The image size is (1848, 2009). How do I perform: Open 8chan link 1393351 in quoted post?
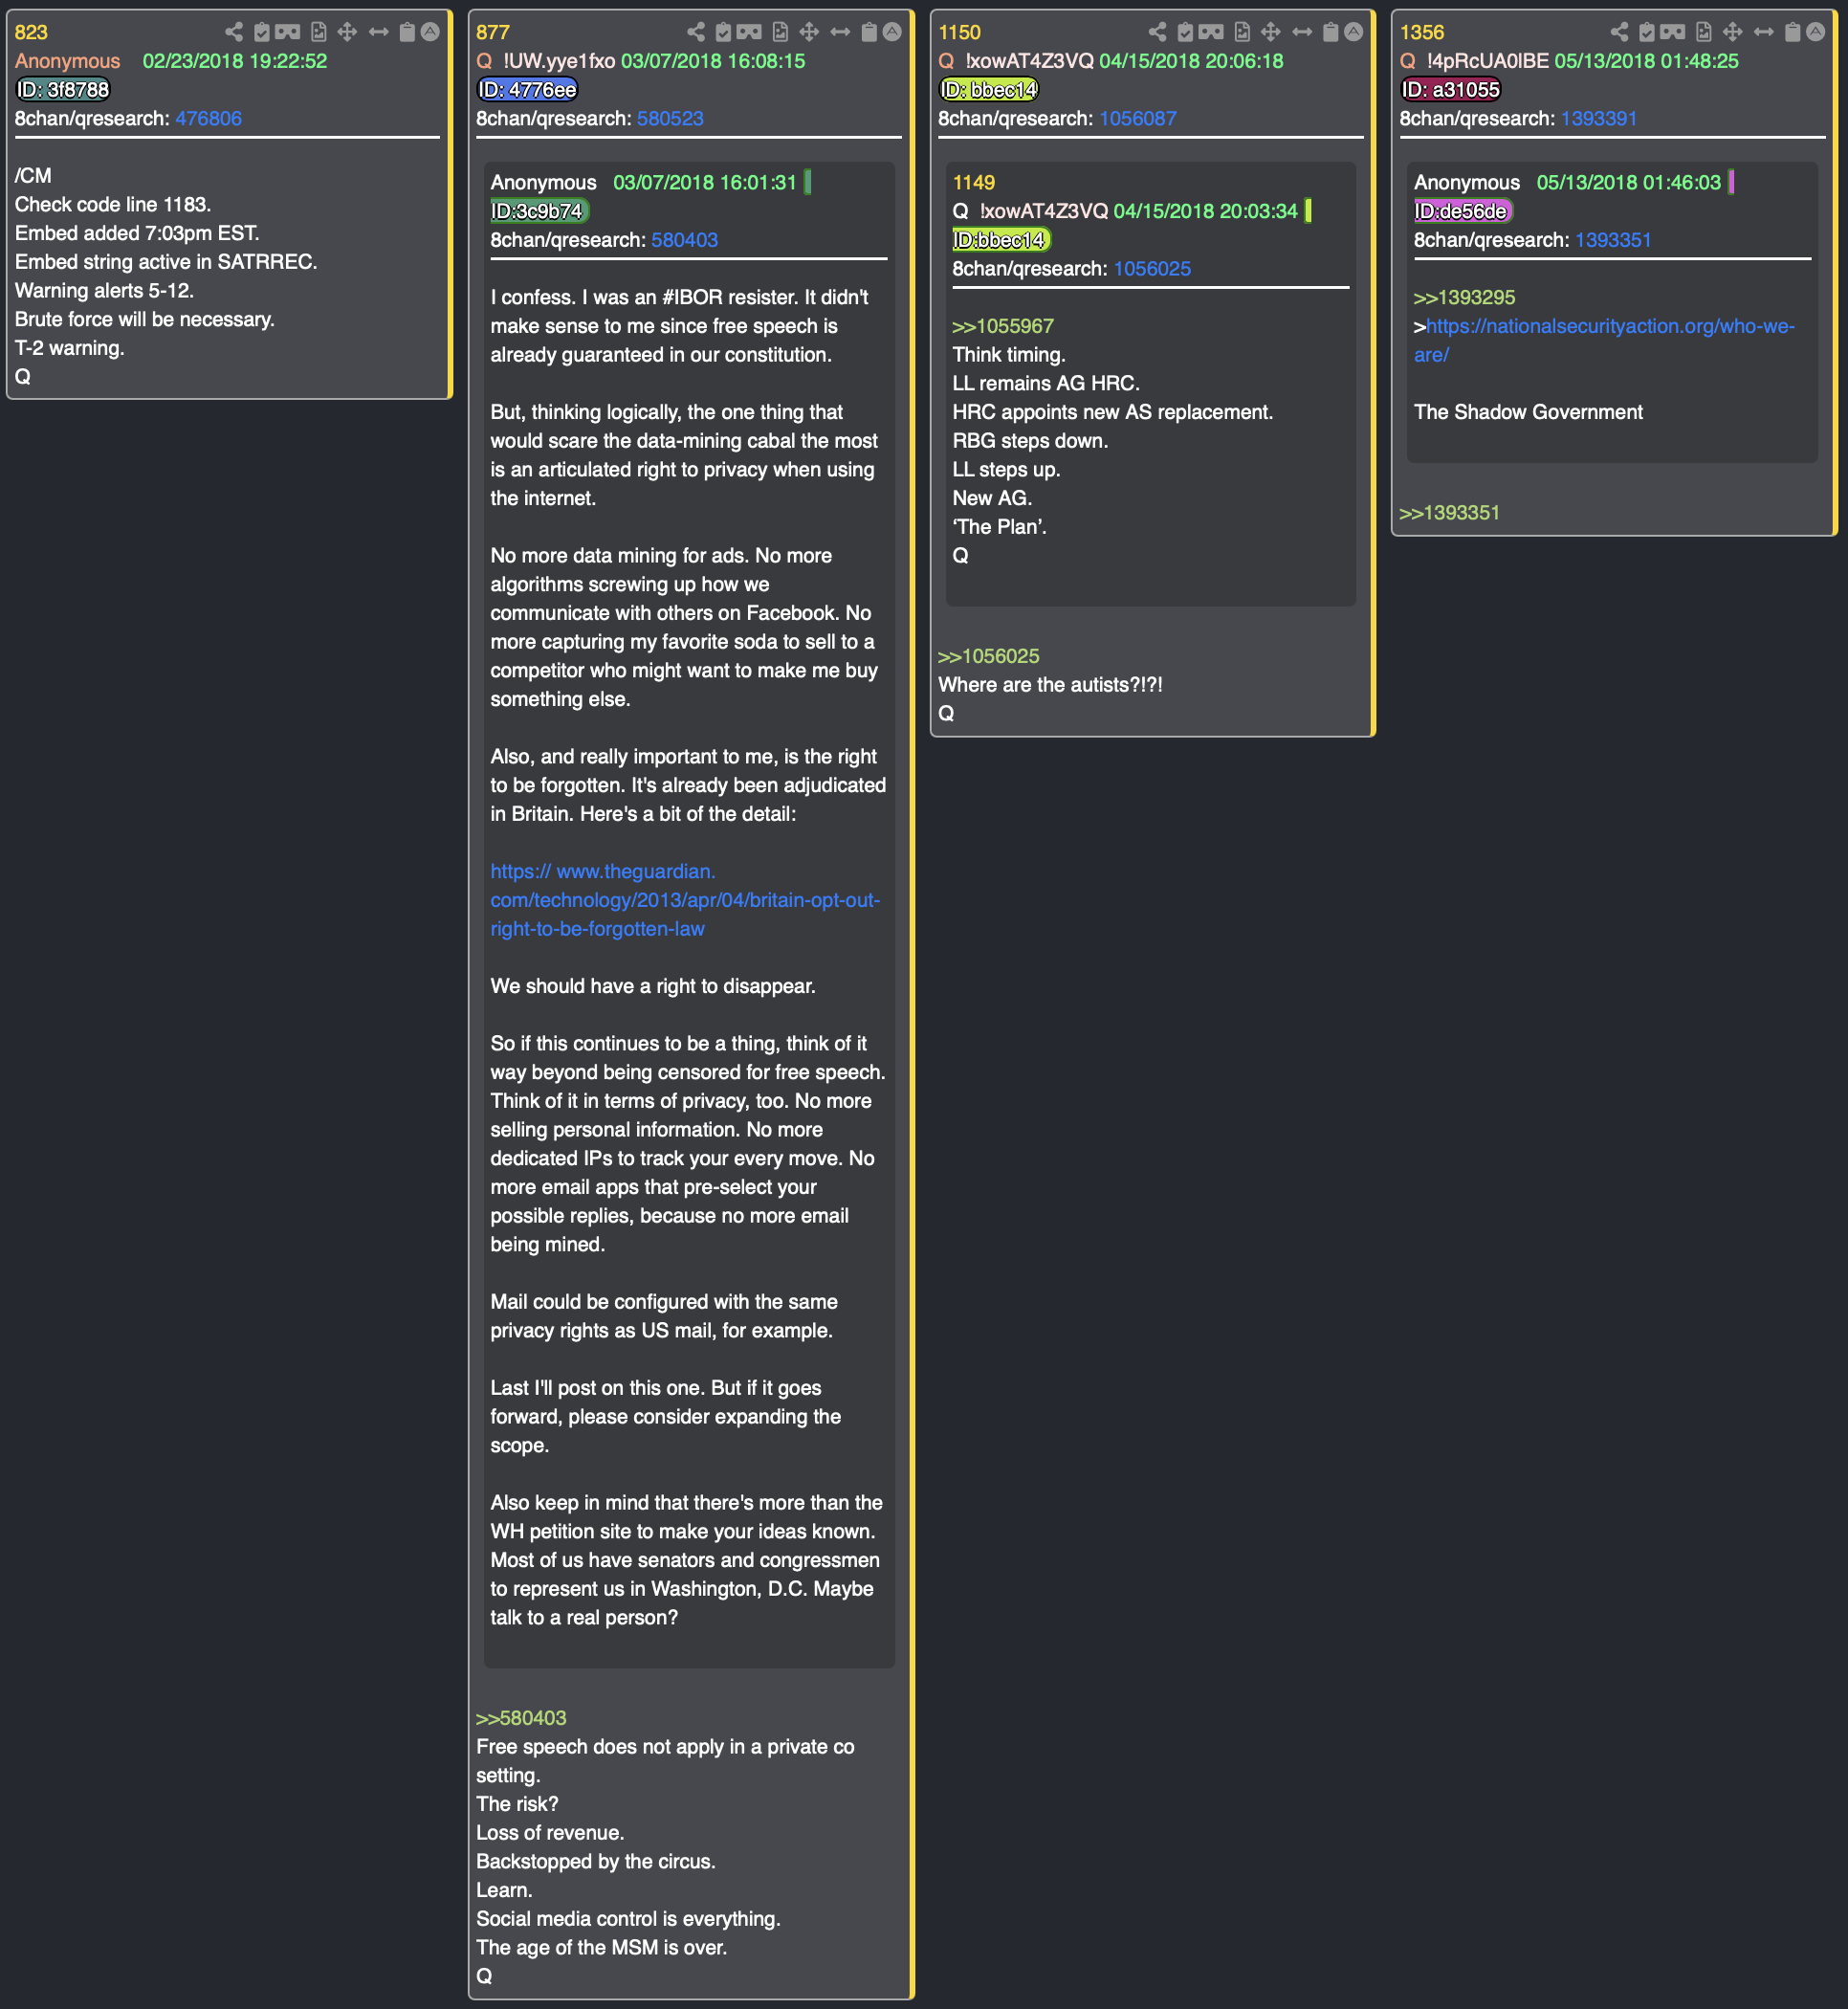[1613, 240]
